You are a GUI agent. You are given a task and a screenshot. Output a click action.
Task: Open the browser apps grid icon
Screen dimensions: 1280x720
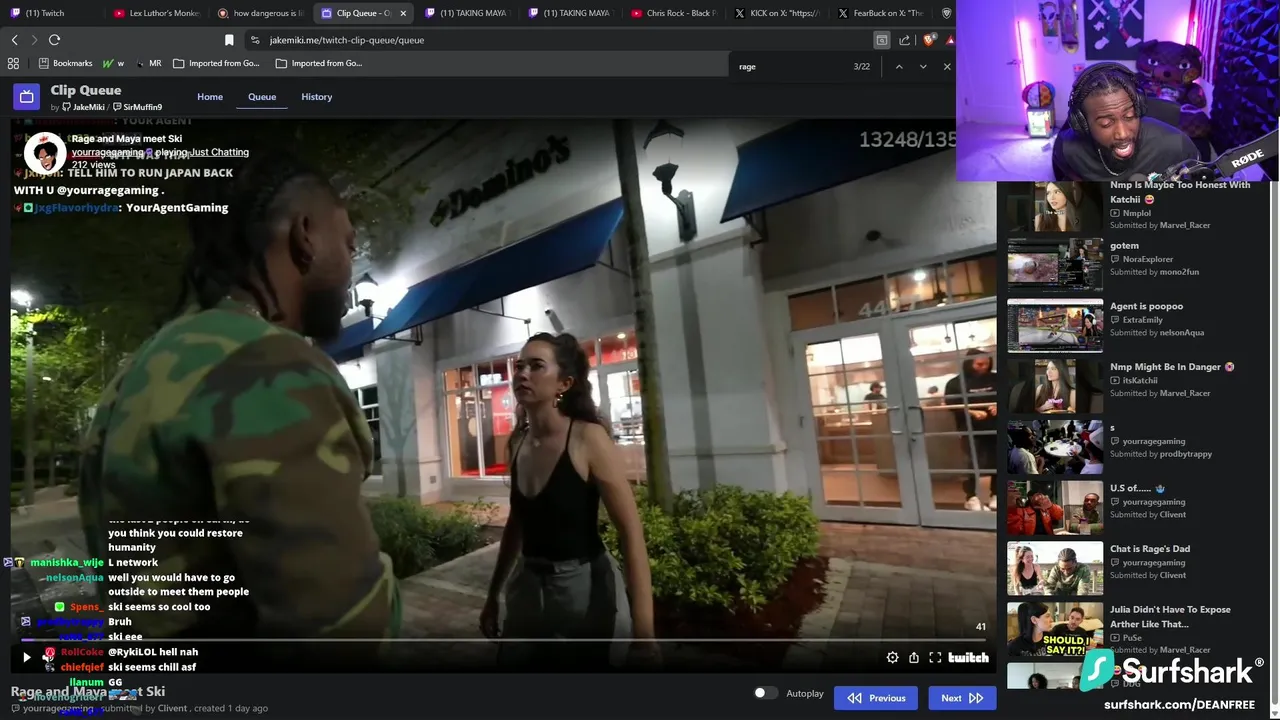(x=13, y=63)
